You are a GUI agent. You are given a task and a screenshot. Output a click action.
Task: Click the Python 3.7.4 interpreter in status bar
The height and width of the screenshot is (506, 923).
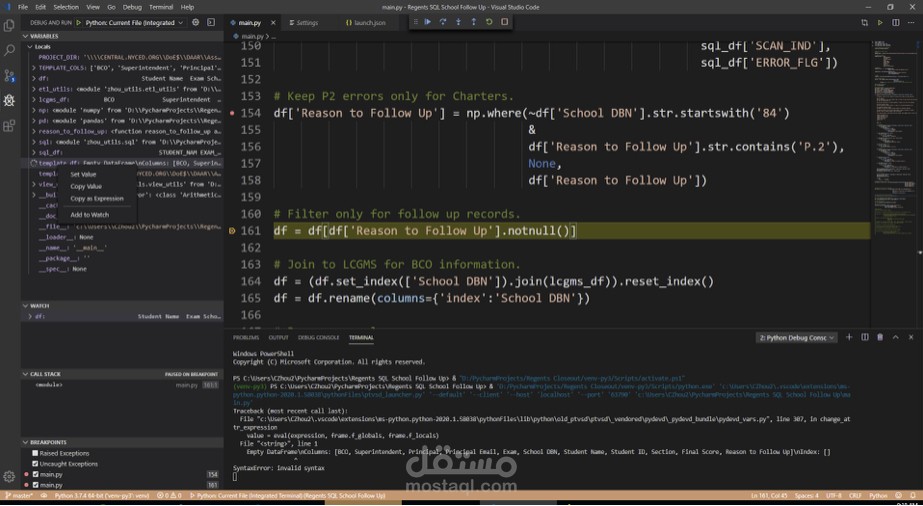101,495
